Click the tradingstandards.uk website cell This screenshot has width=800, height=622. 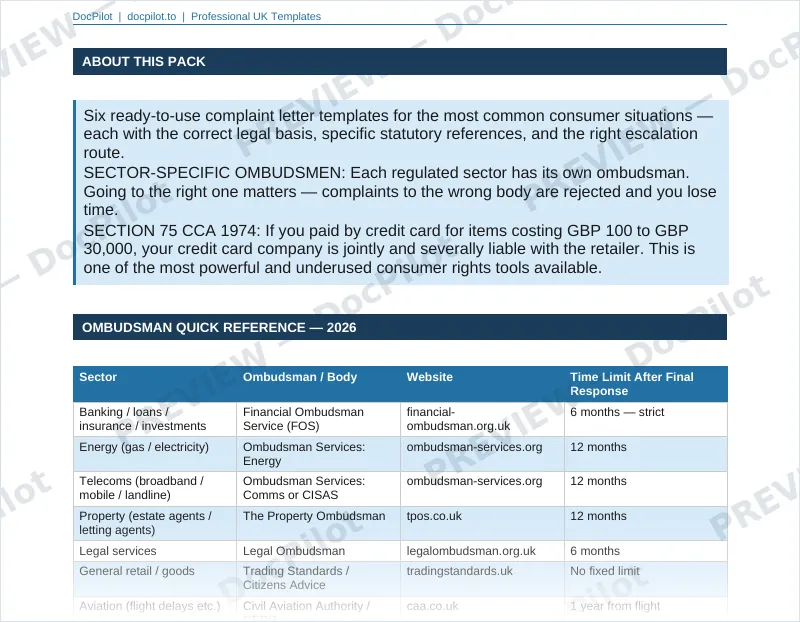pos(482,579)
